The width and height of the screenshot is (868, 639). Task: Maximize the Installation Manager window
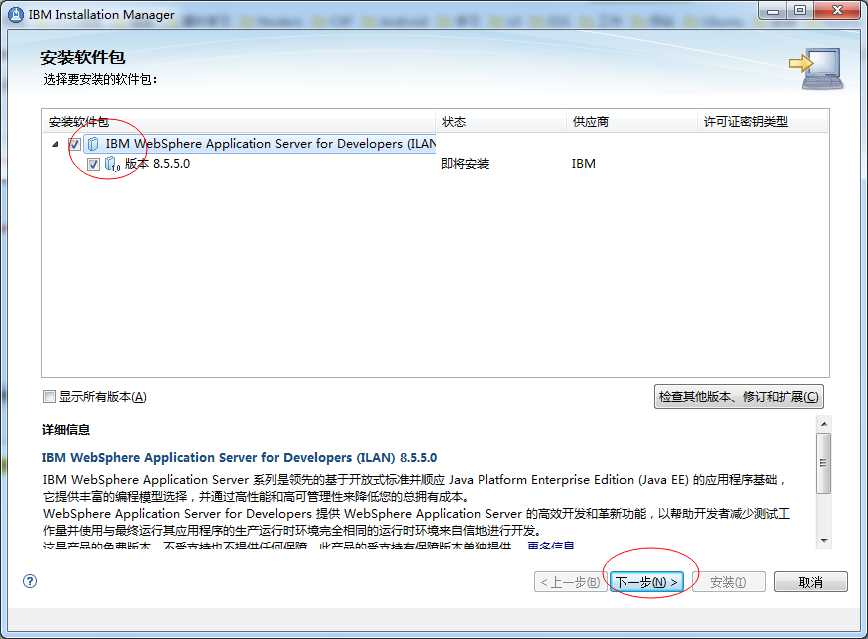[800, 11]
